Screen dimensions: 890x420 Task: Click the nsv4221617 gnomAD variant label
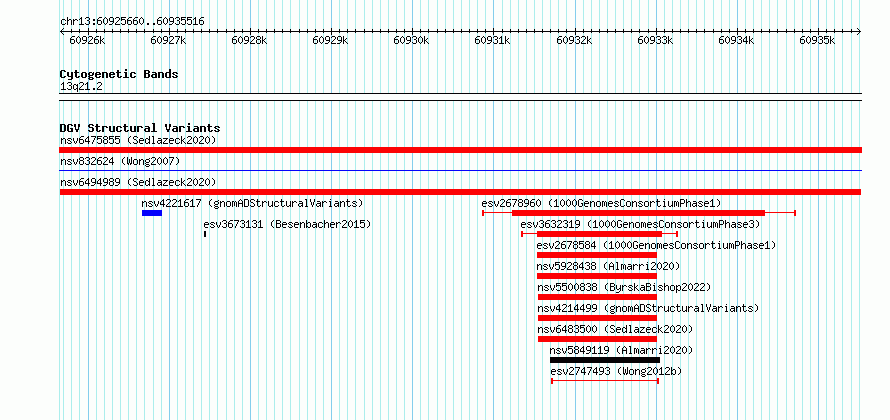[252, 203]
